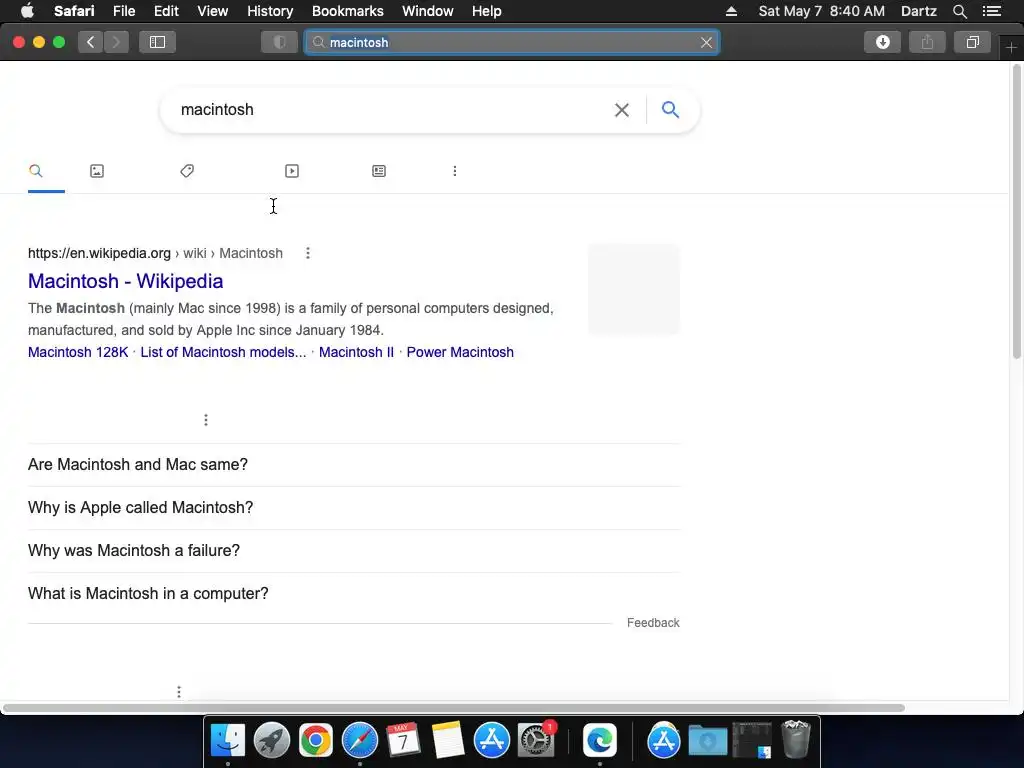This screenshot has width=1024, height=768.
Task: Open options menu beside Wikipedia URL
Action: 308,253
